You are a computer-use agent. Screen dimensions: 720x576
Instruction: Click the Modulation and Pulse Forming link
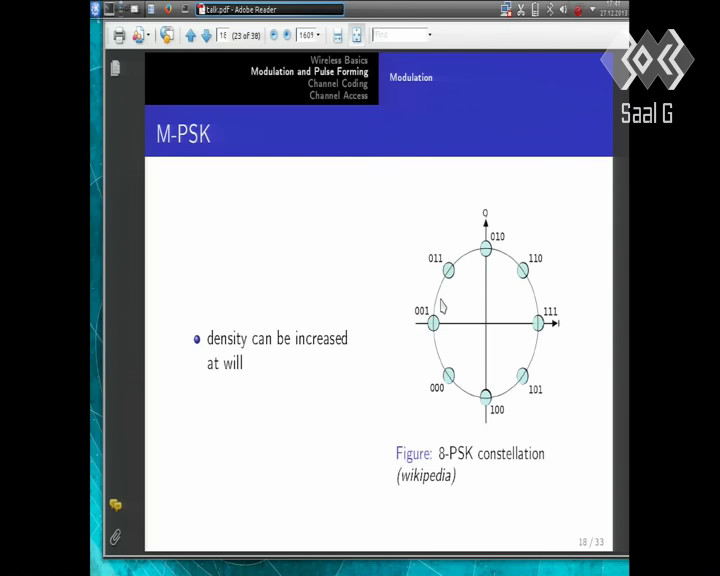[309, 72]
